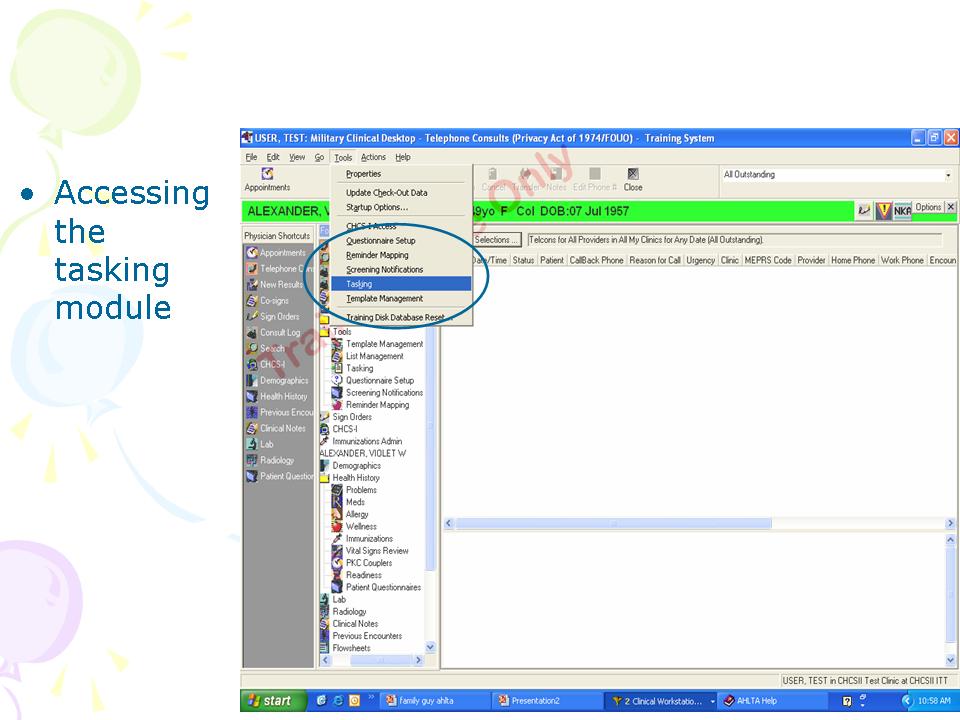Choose Questionnaire Setup in the Tools dropdown menu
This screenshot has height=720, width=960.
(x=380, y=241)
